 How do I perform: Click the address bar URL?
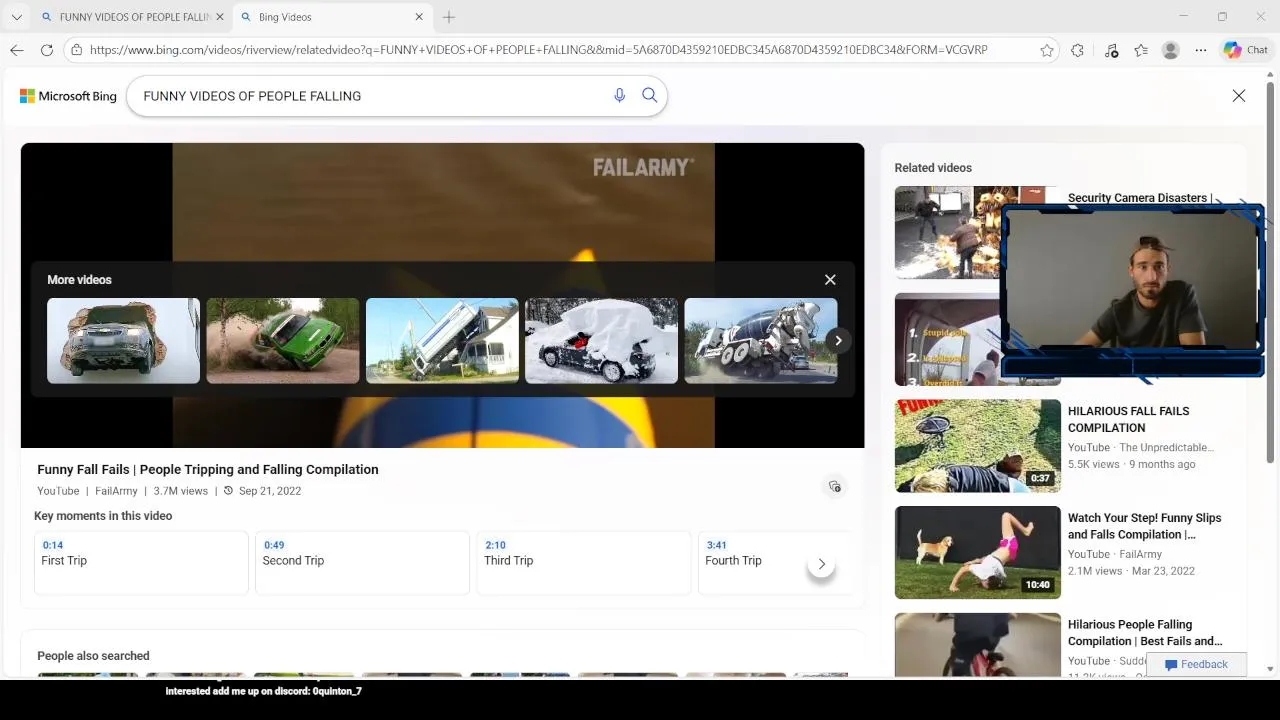tap(538, 50)
